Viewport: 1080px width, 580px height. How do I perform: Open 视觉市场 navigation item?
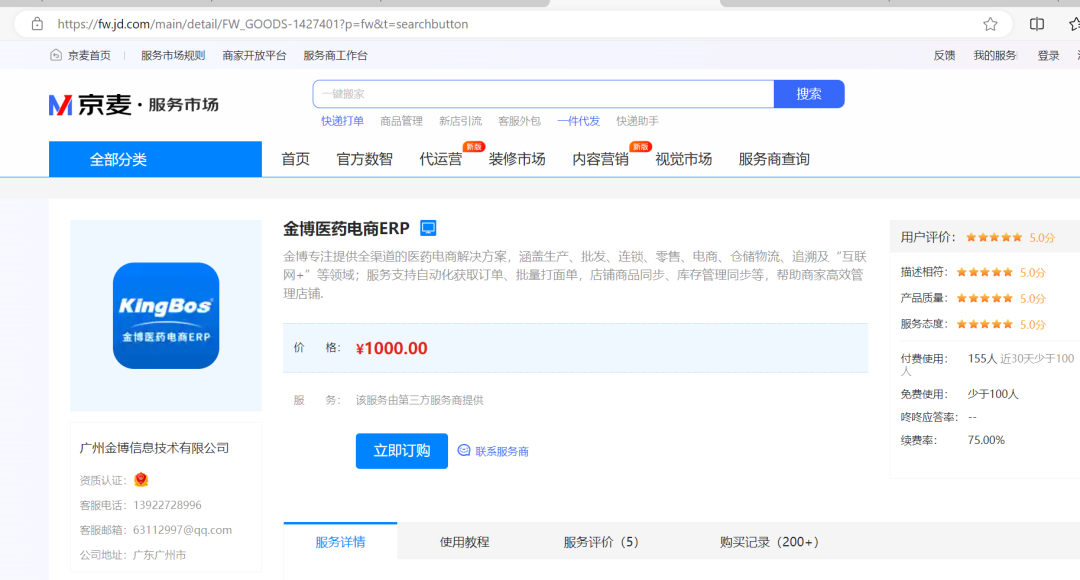click(683, 159)
